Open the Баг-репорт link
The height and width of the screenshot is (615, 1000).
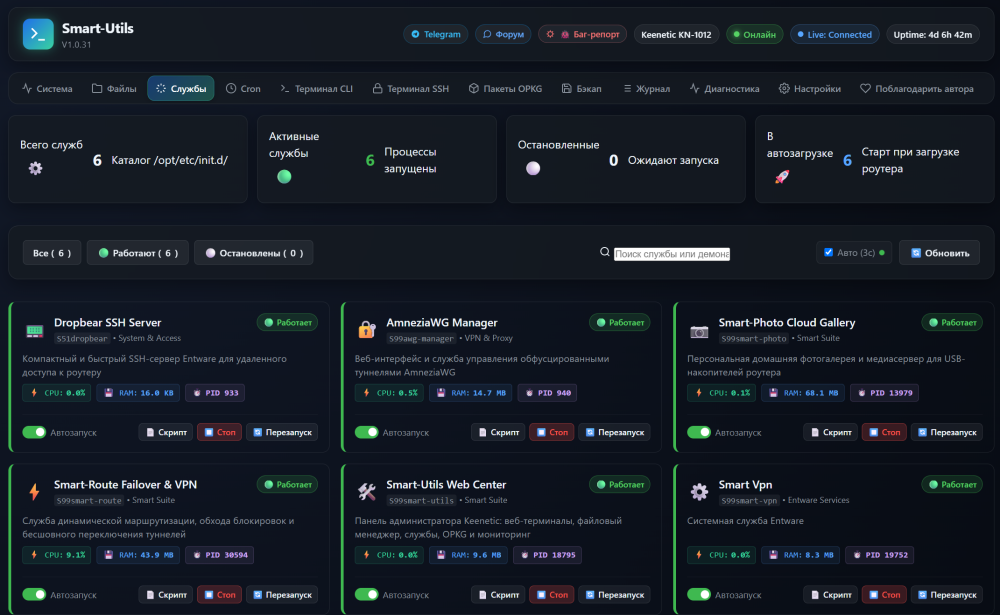pos(583,34)
